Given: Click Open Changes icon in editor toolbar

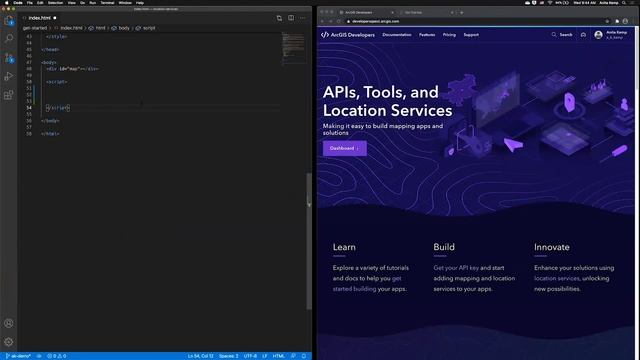Looking at the screenshot, I should pyautogui.click(x=279, y=18).
